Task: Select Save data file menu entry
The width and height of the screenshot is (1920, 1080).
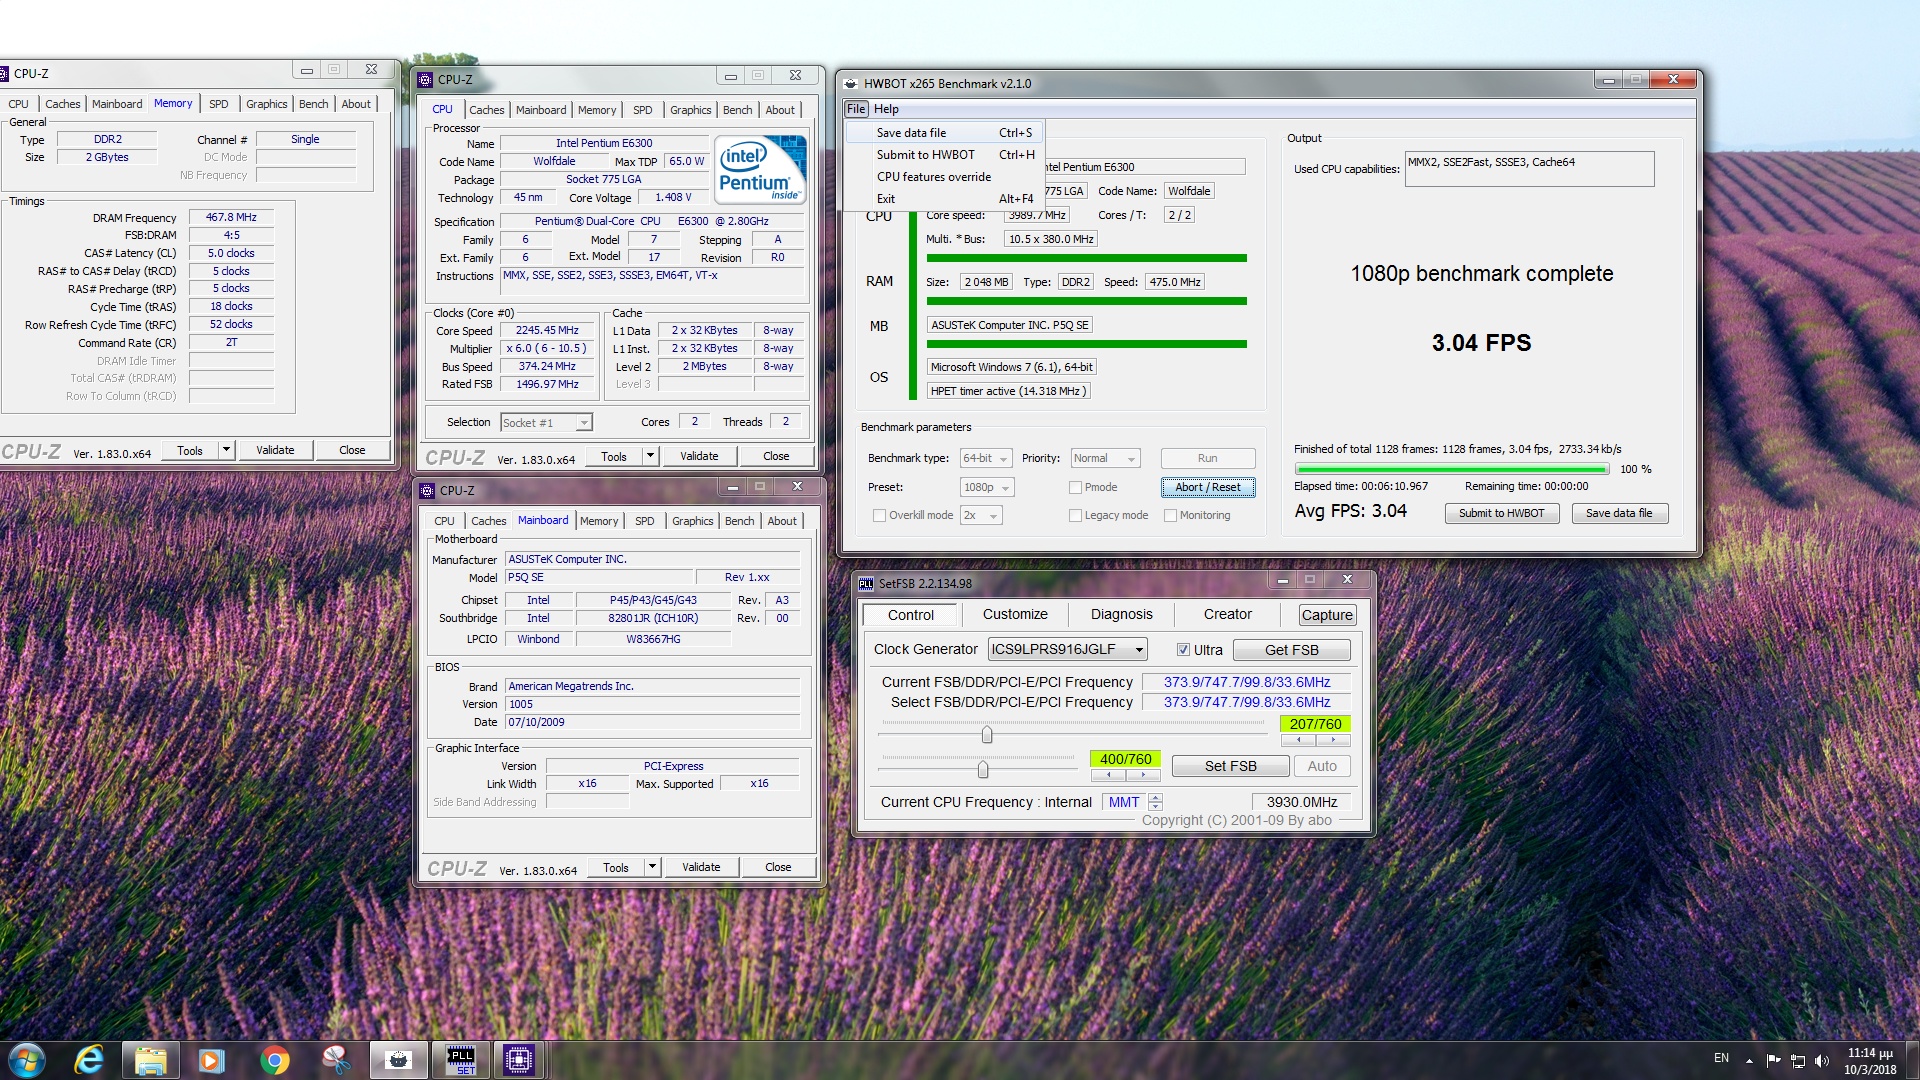Action: tap(945, 133)
